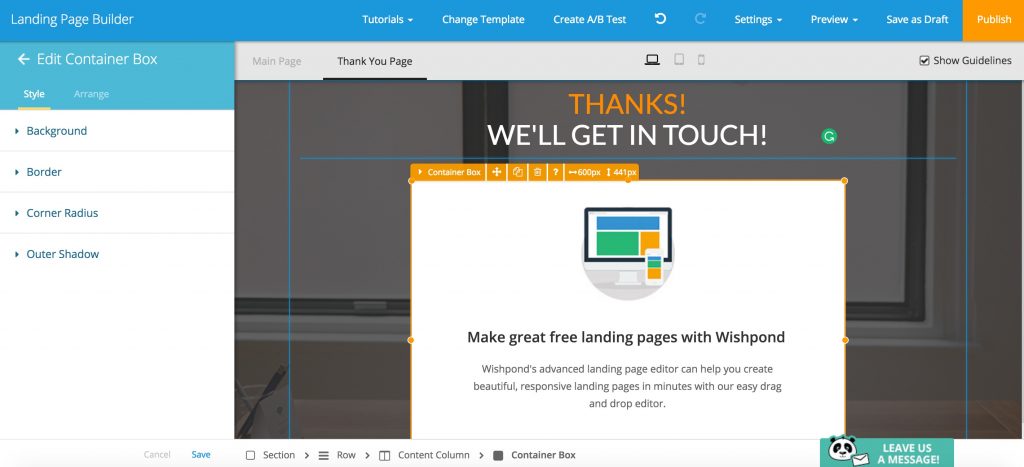1024x467 pixels.
Task: Delete the Container Box with trash icon
Action: pos(537,172)
